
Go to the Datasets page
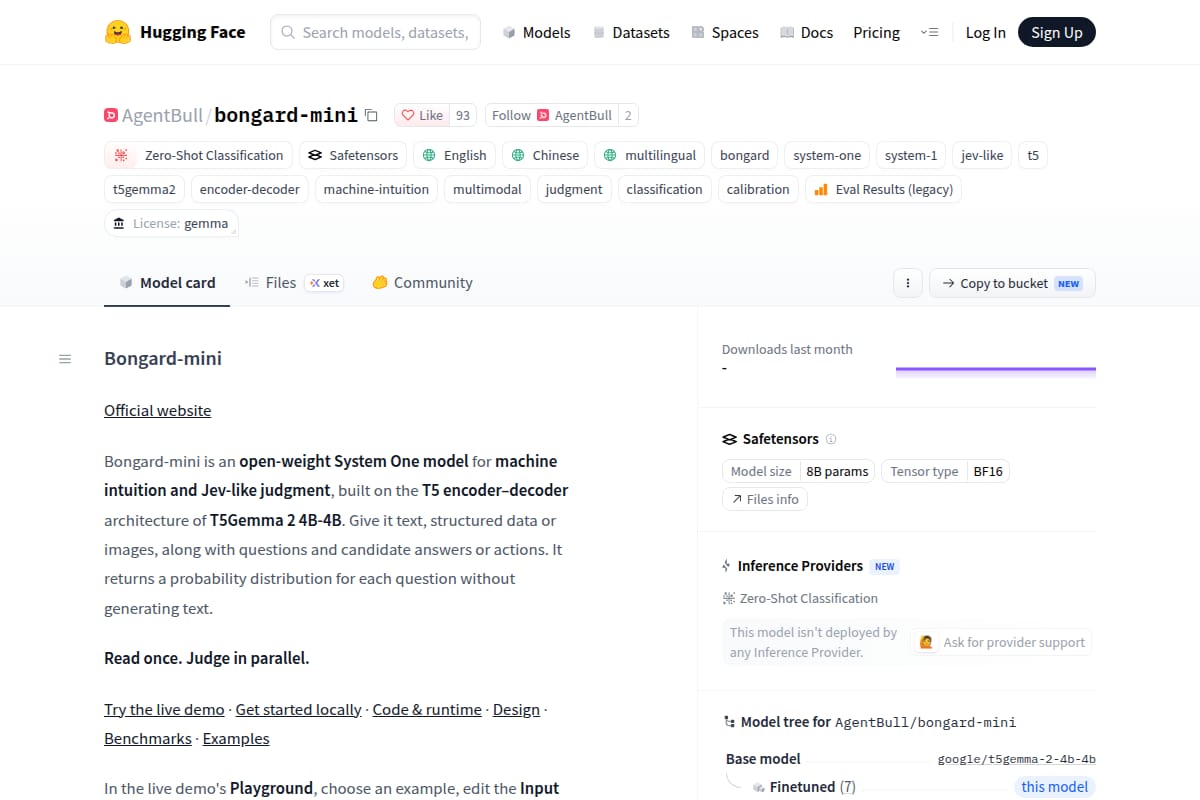pos(631,32)
